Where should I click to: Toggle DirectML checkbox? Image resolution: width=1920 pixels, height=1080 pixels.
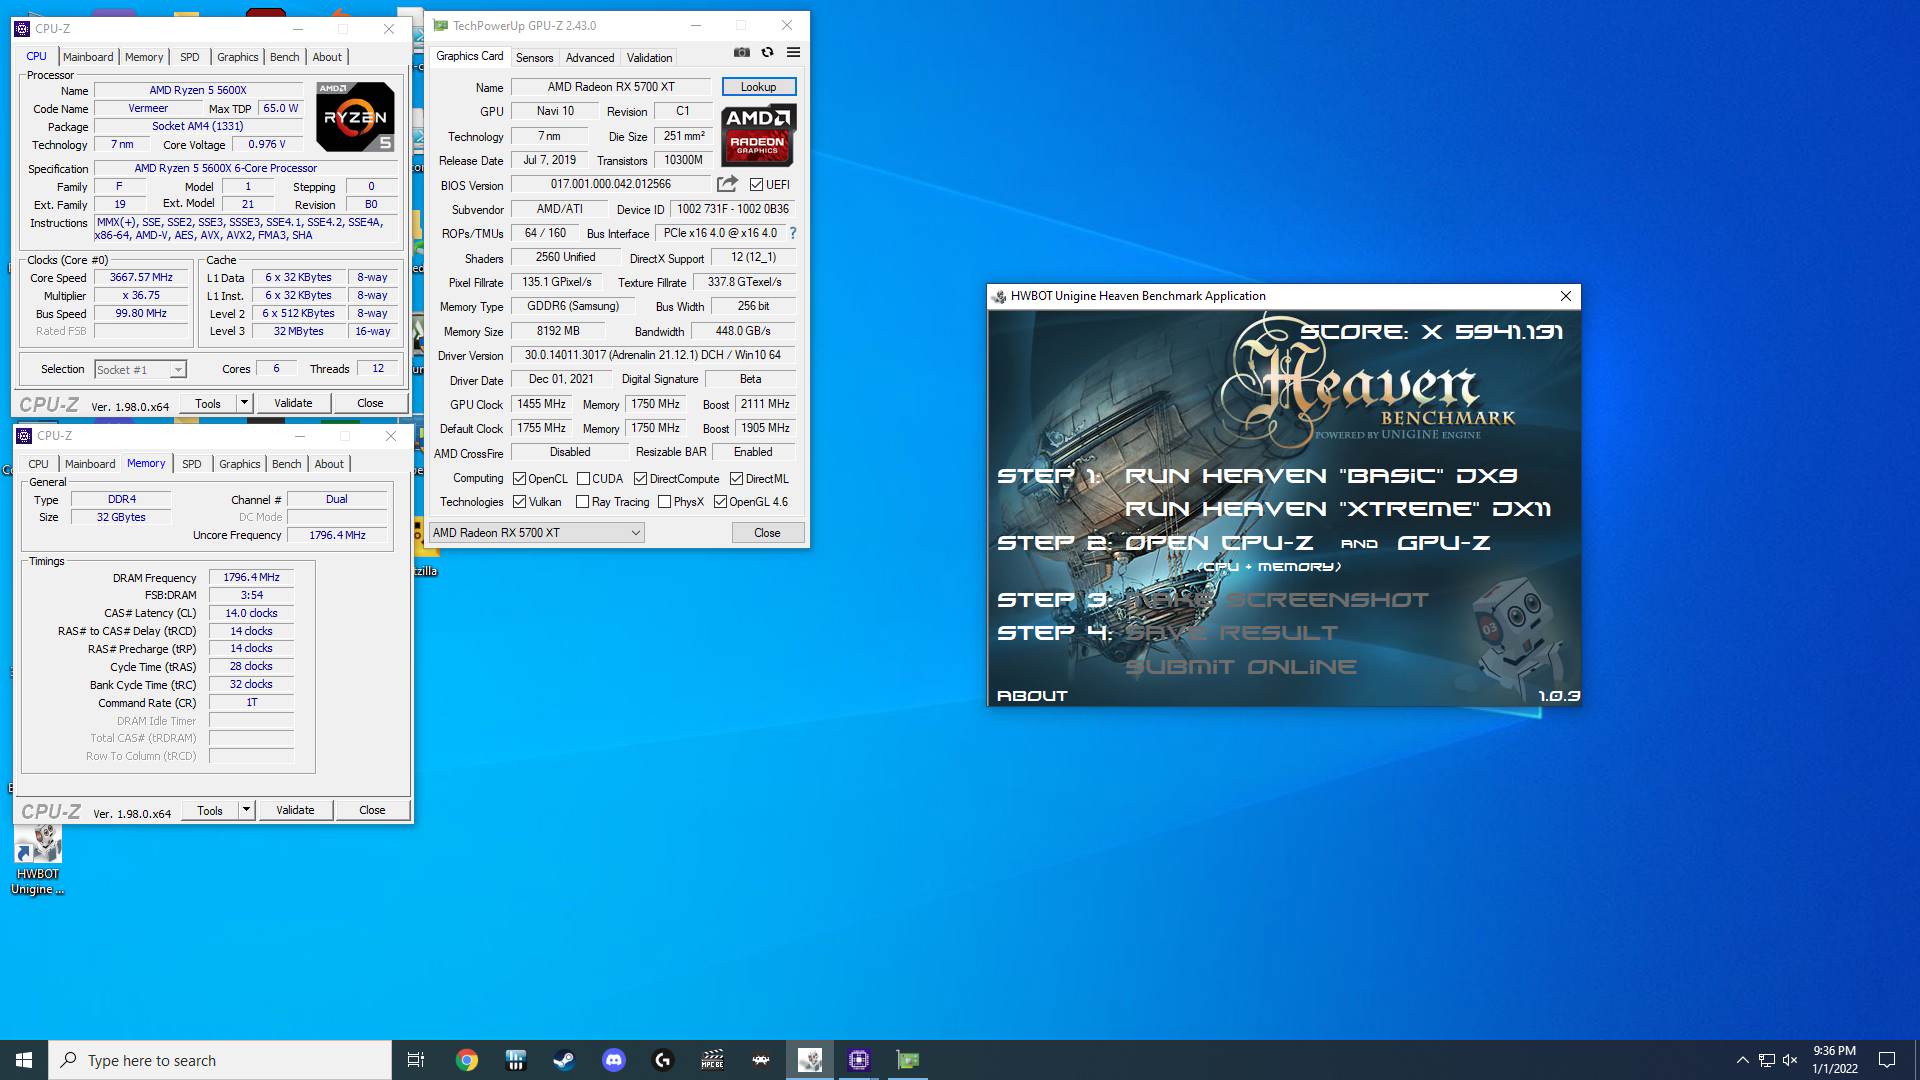pos(736,479)
